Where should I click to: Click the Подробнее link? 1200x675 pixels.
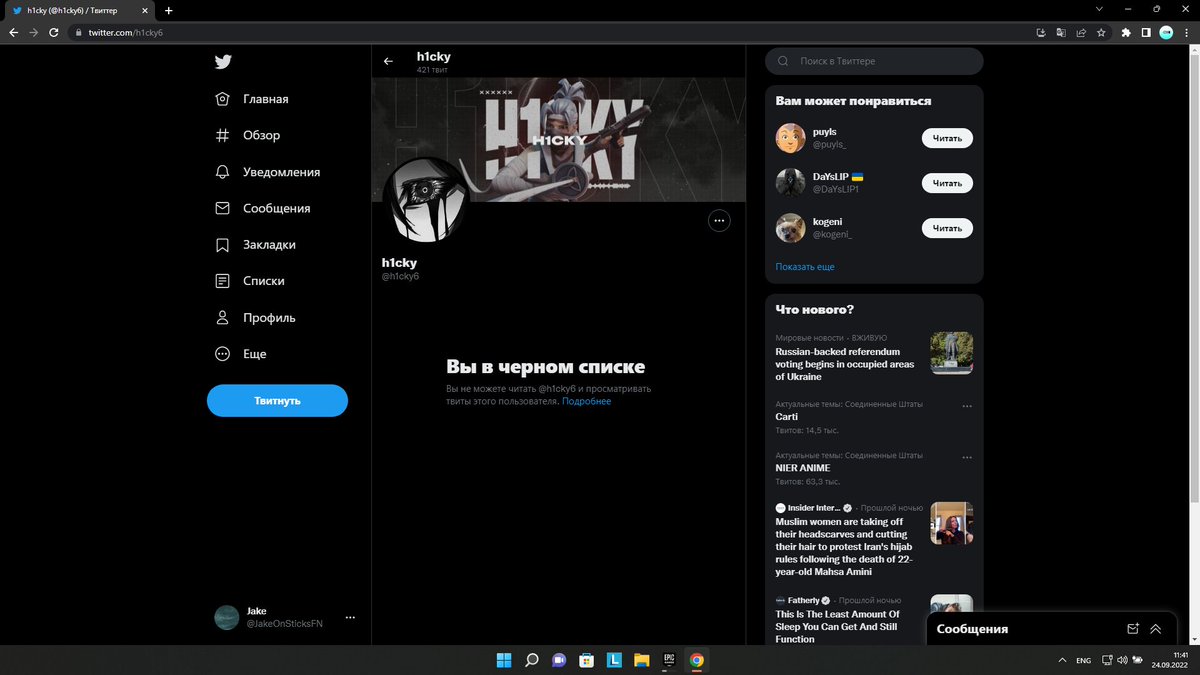point(586,401)
